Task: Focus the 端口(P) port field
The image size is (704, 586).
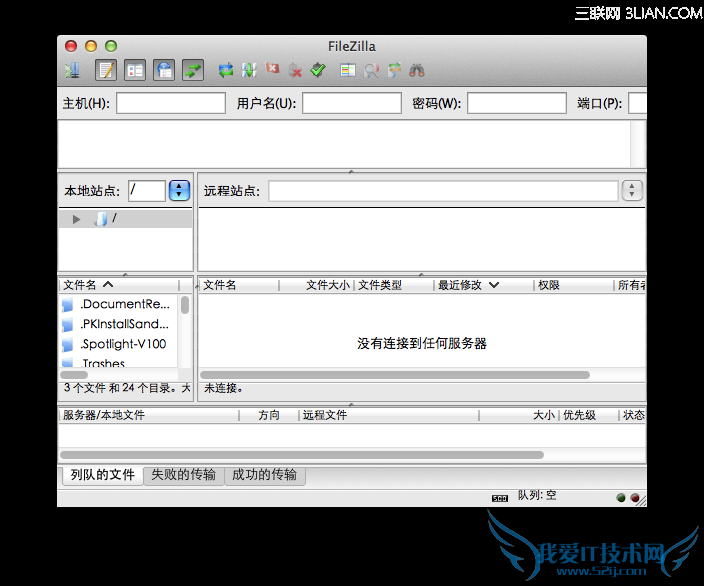Action: [x=637, y=103]
